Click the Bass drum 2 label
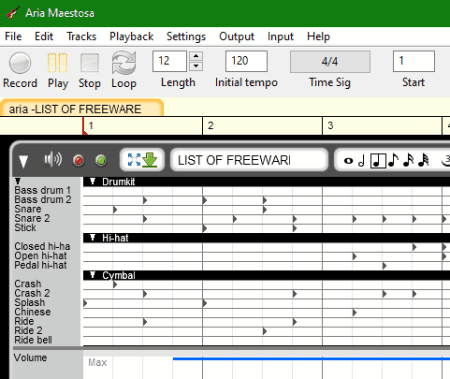The image size is (450, 379). pos(42,199)
